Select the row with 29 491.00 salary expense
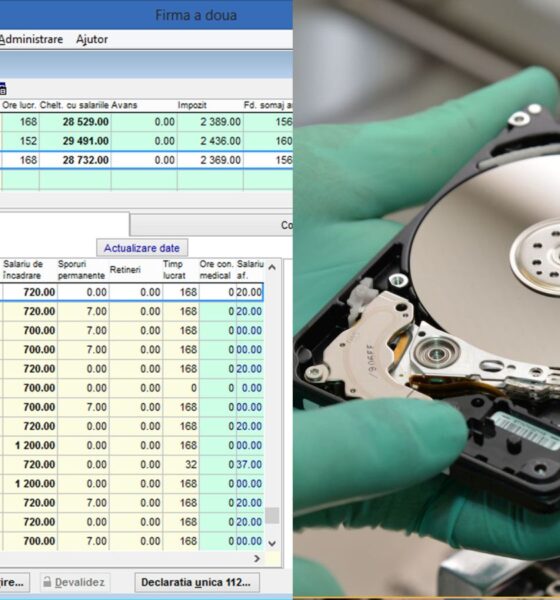Screen dimensions: 560x600 (146, 141)
